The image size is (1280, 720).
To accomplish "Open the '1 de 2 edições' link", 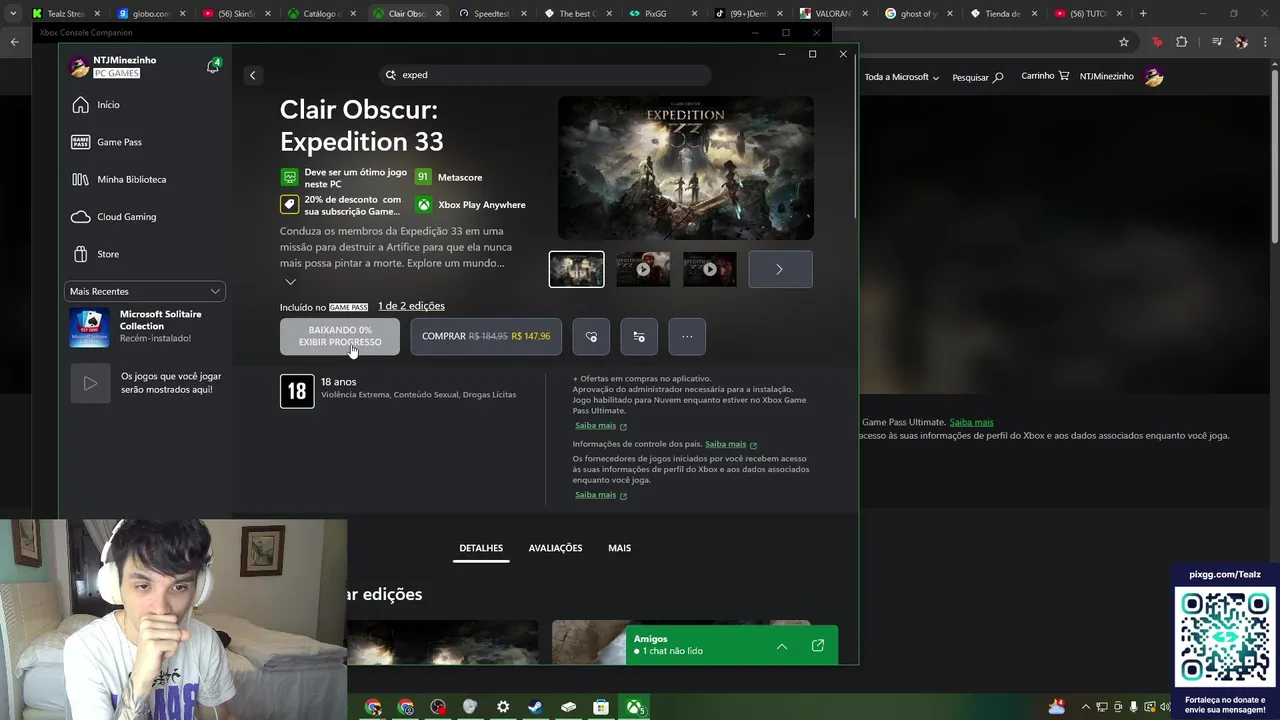I will [x=411, y=306].
